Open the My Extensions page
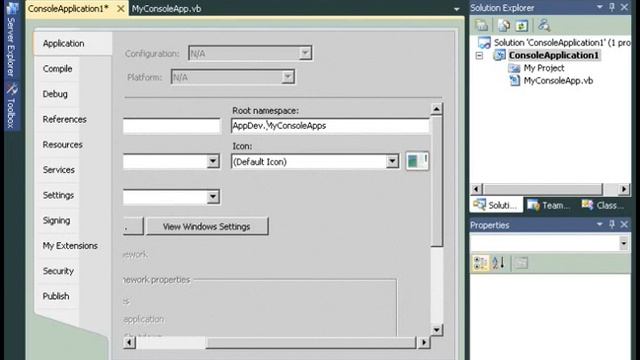640x360 pixels. point(70,246)
